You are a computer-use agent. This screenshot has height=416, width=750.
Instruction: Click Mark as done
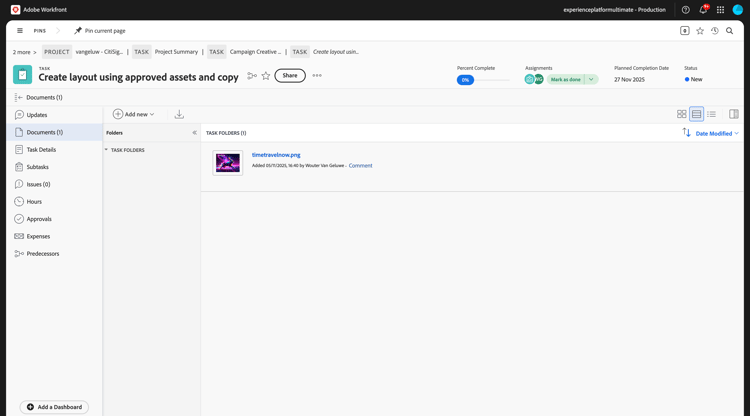[x=565, y=79]
